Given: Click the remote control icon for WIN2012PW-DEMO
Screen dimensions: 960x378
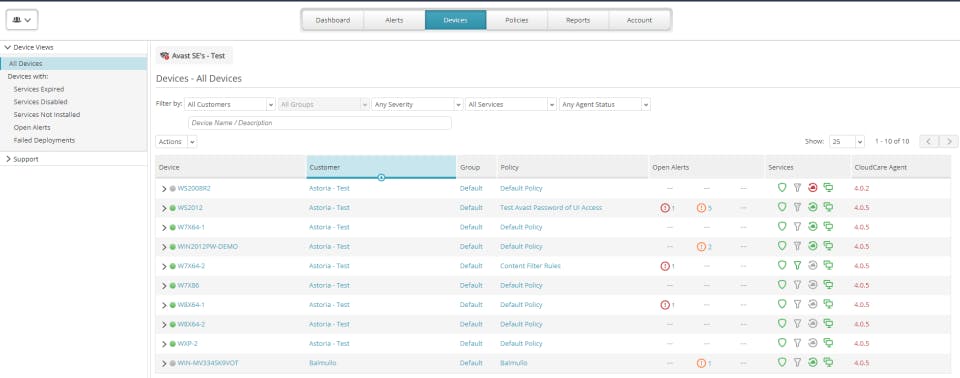Looking at the screenshot, I should point(828,246).
